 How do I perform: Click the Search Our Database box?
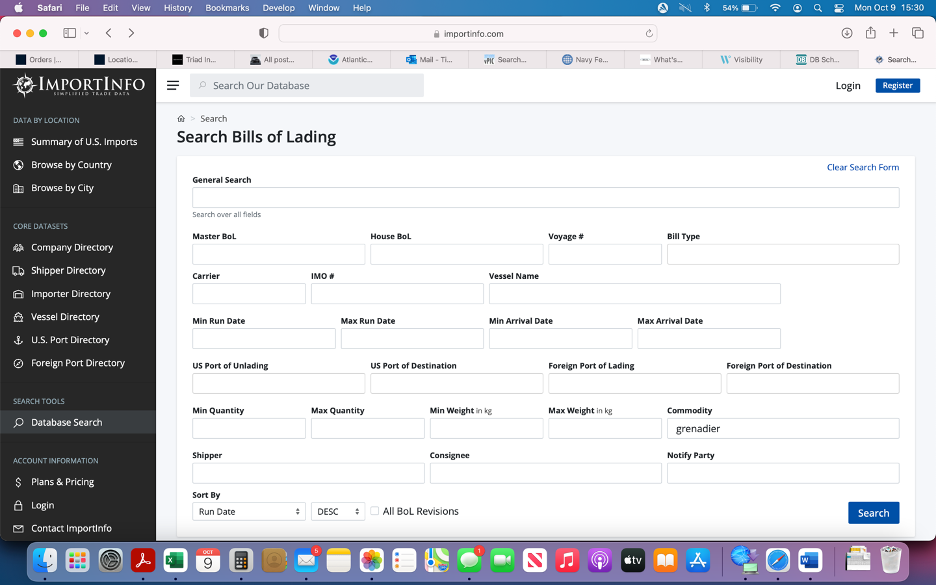pos(307,85)
